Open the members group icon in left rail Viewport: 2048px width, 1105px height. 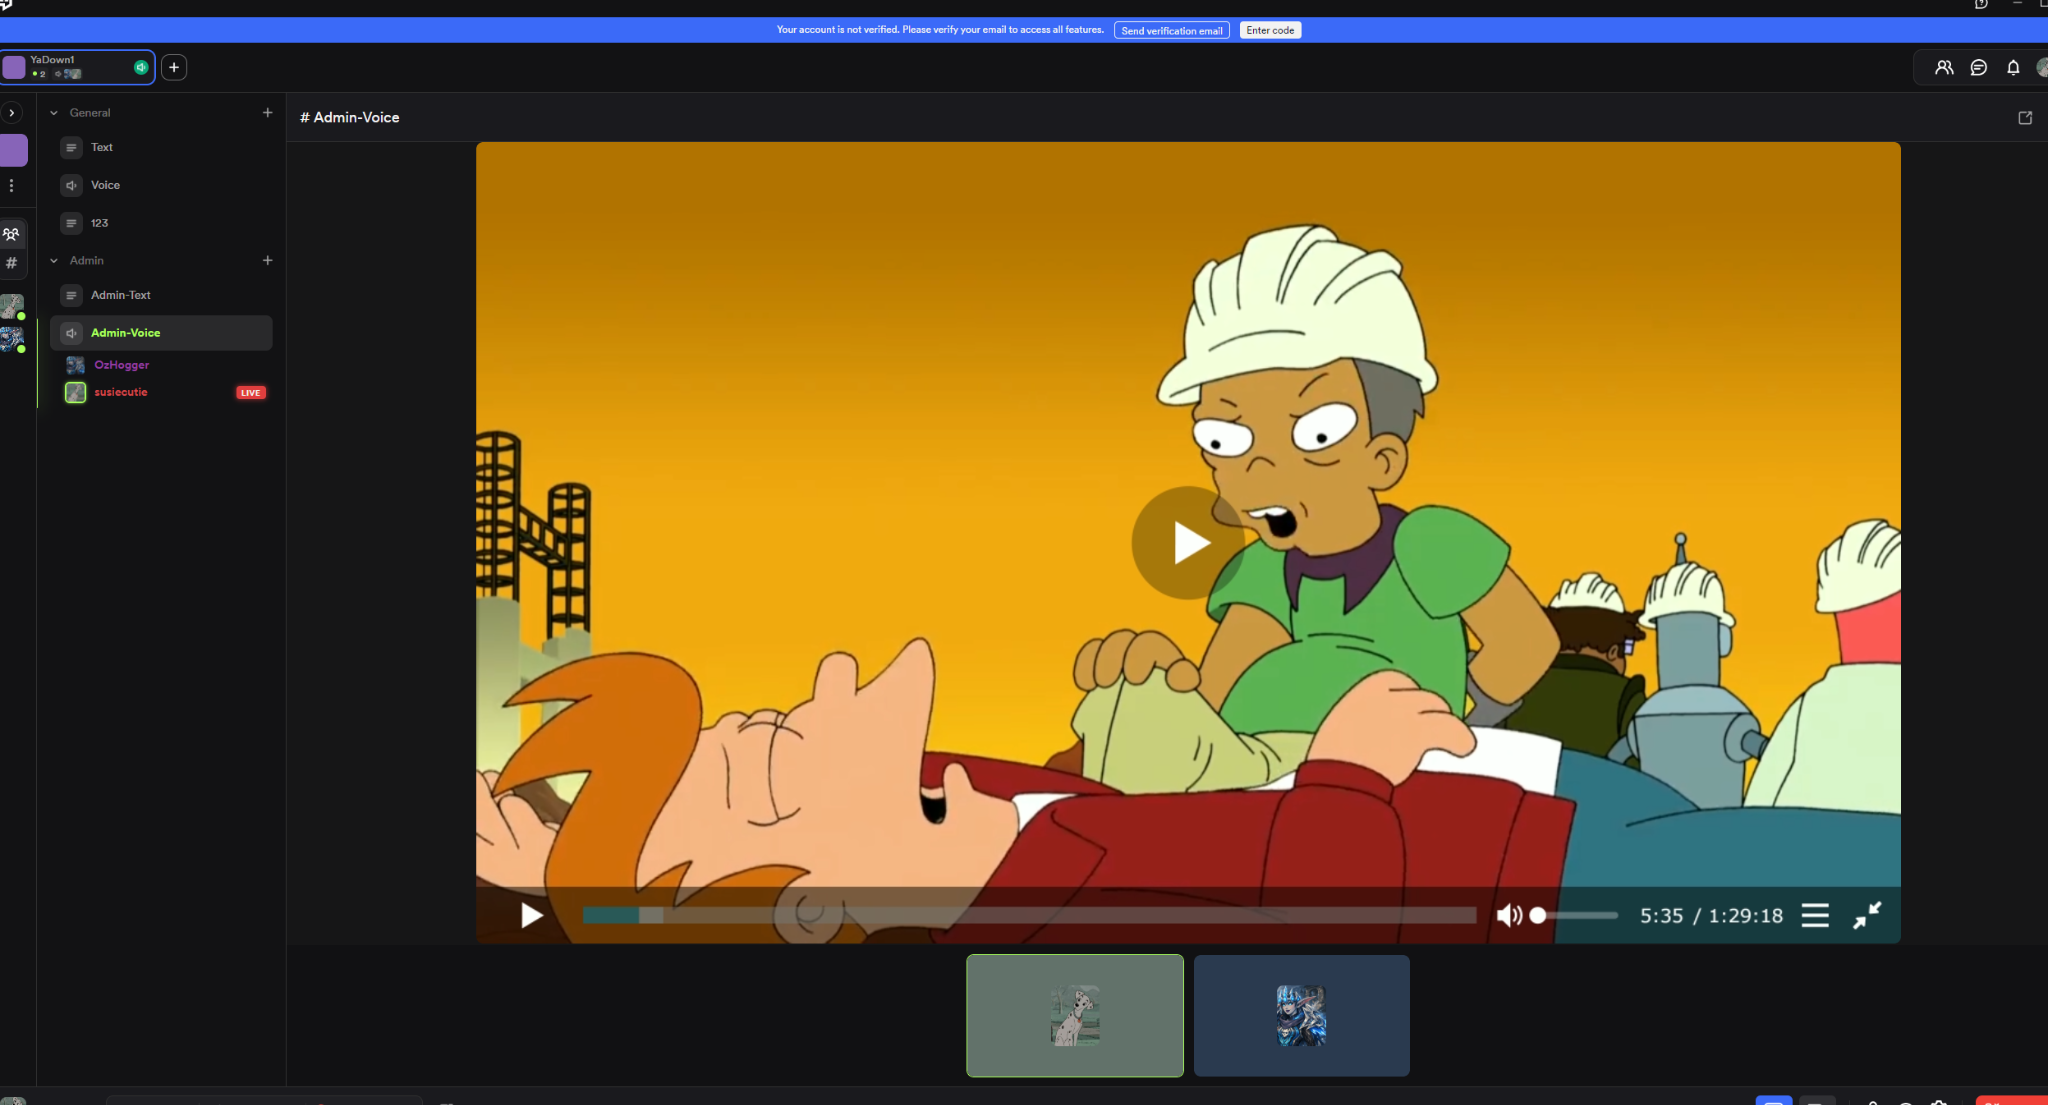coord(11,234)
